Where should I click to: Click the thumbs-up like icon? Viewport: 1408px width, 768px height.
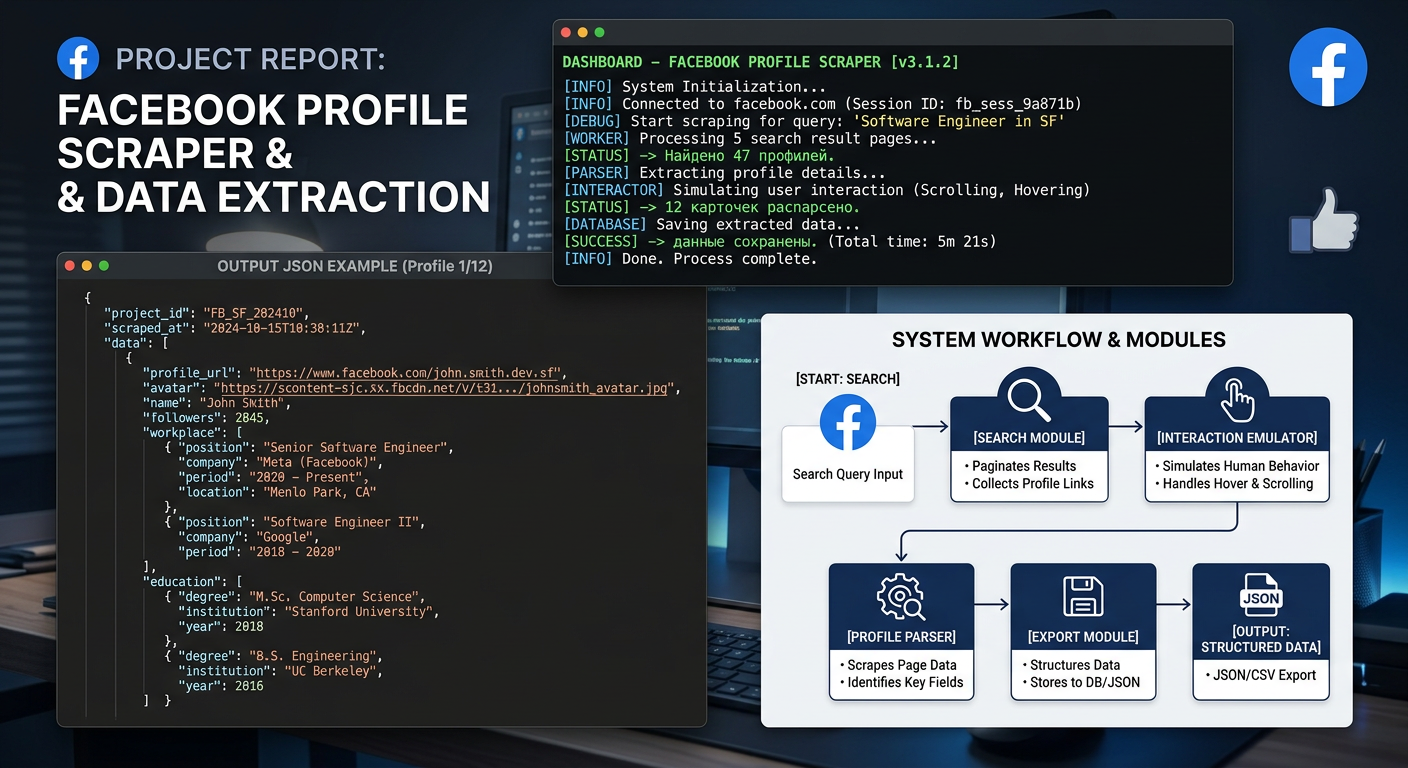(x=1323, y=220)
